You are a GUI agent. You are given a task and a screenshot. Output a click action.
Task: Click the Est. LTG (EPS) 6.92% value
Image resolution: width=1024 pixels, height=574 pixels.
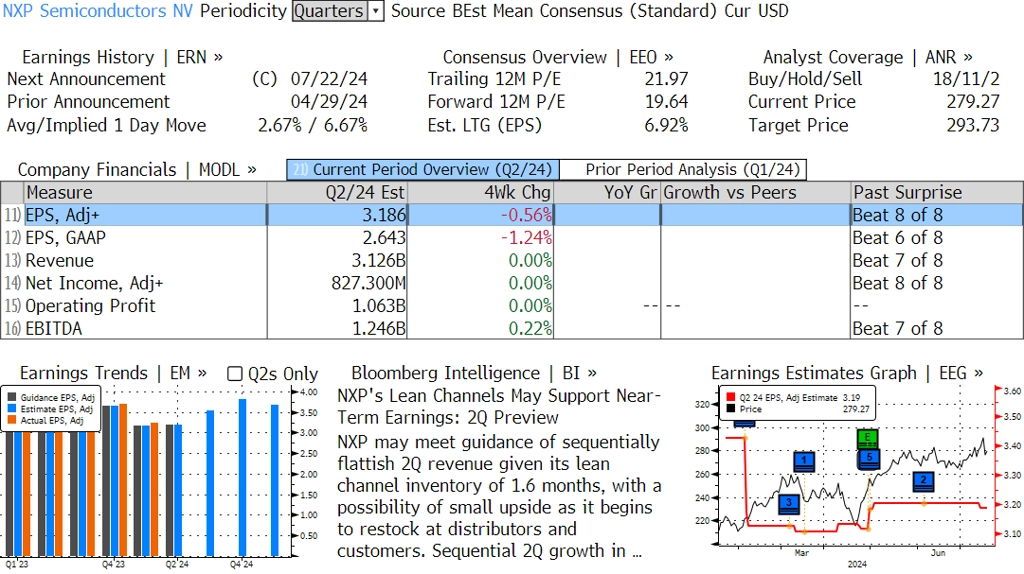pyautogui.click(x=666, y=125)
